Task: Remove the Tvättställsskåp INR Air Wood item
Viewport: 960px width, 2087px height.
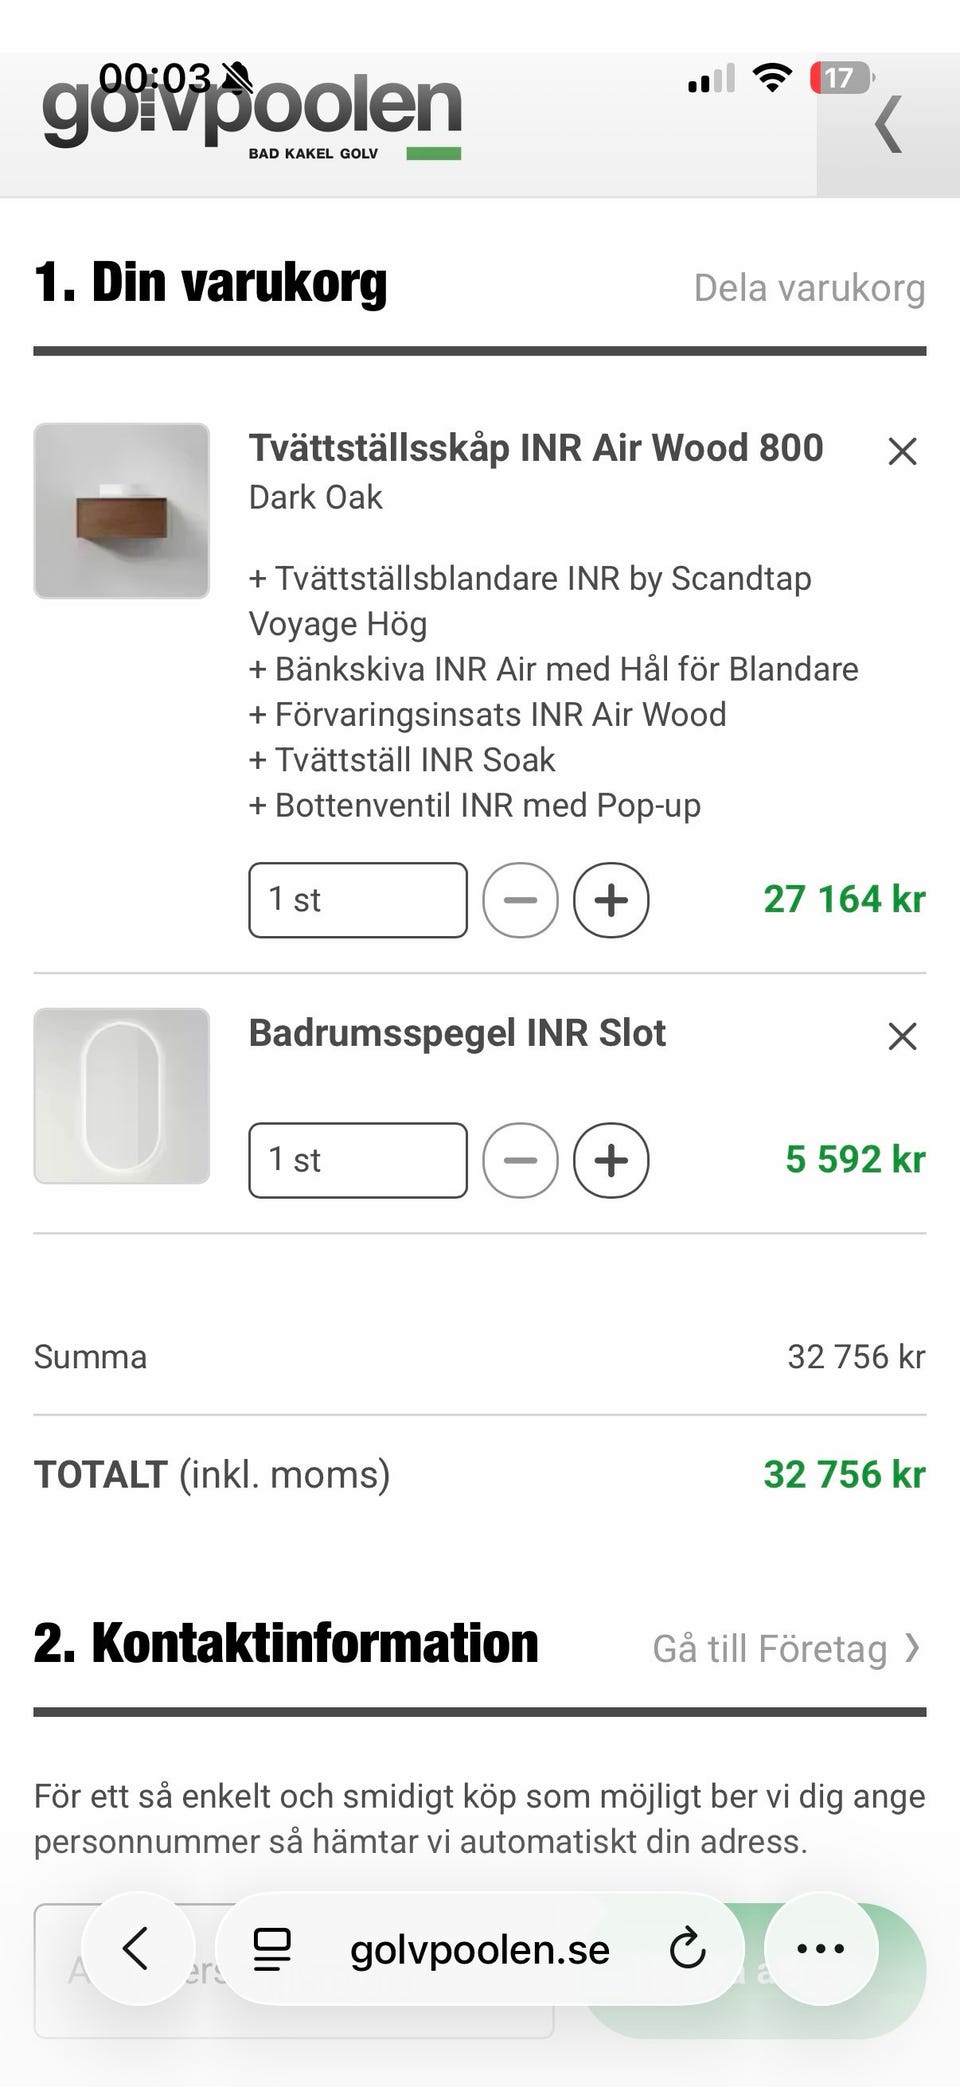Action: coord(902,451)
